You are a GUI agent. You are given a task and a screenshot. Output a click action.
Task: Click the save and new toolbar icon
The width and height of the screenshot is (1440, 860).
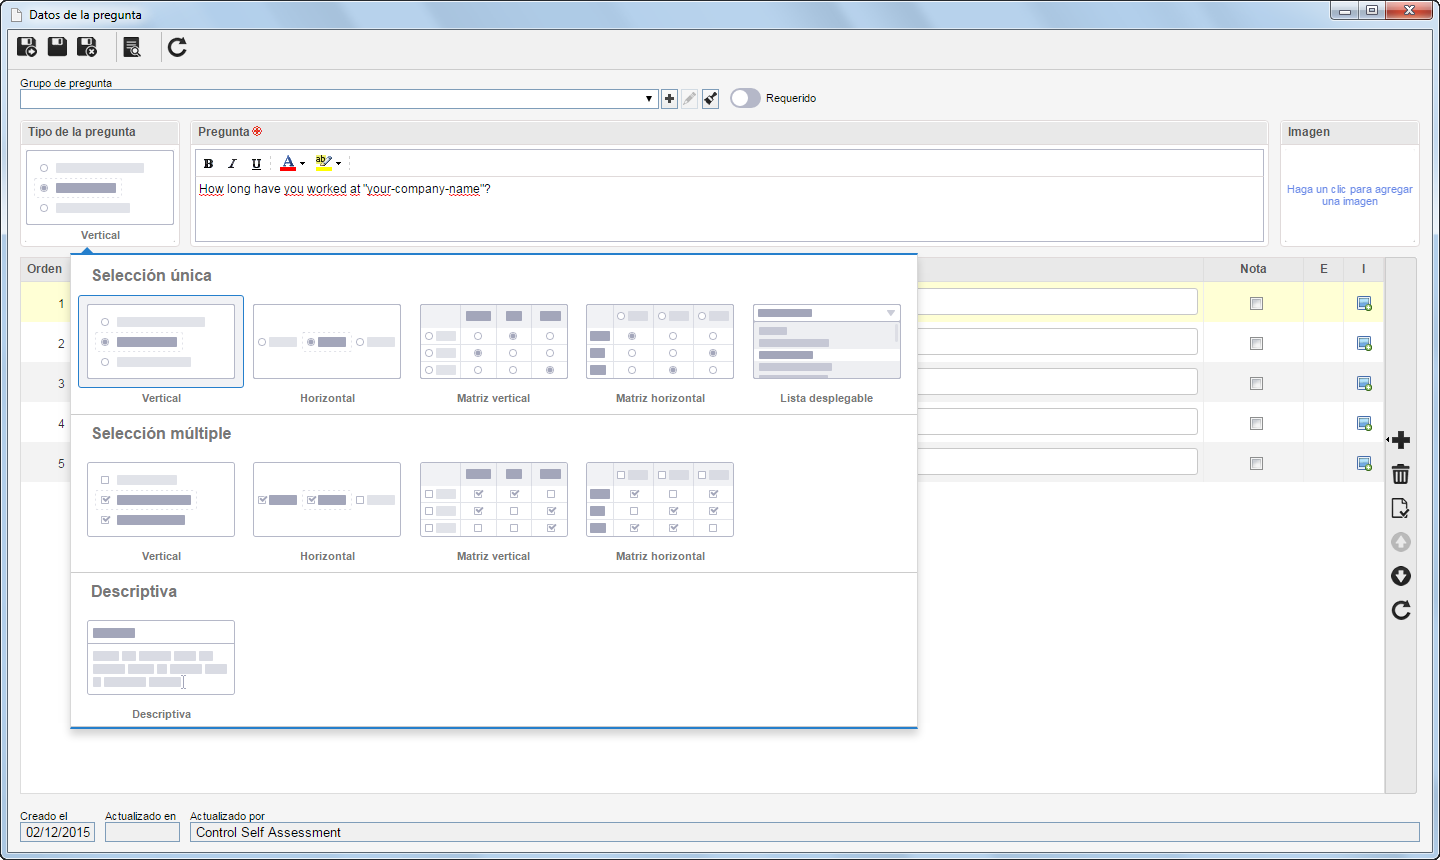(x=27, y=47)
